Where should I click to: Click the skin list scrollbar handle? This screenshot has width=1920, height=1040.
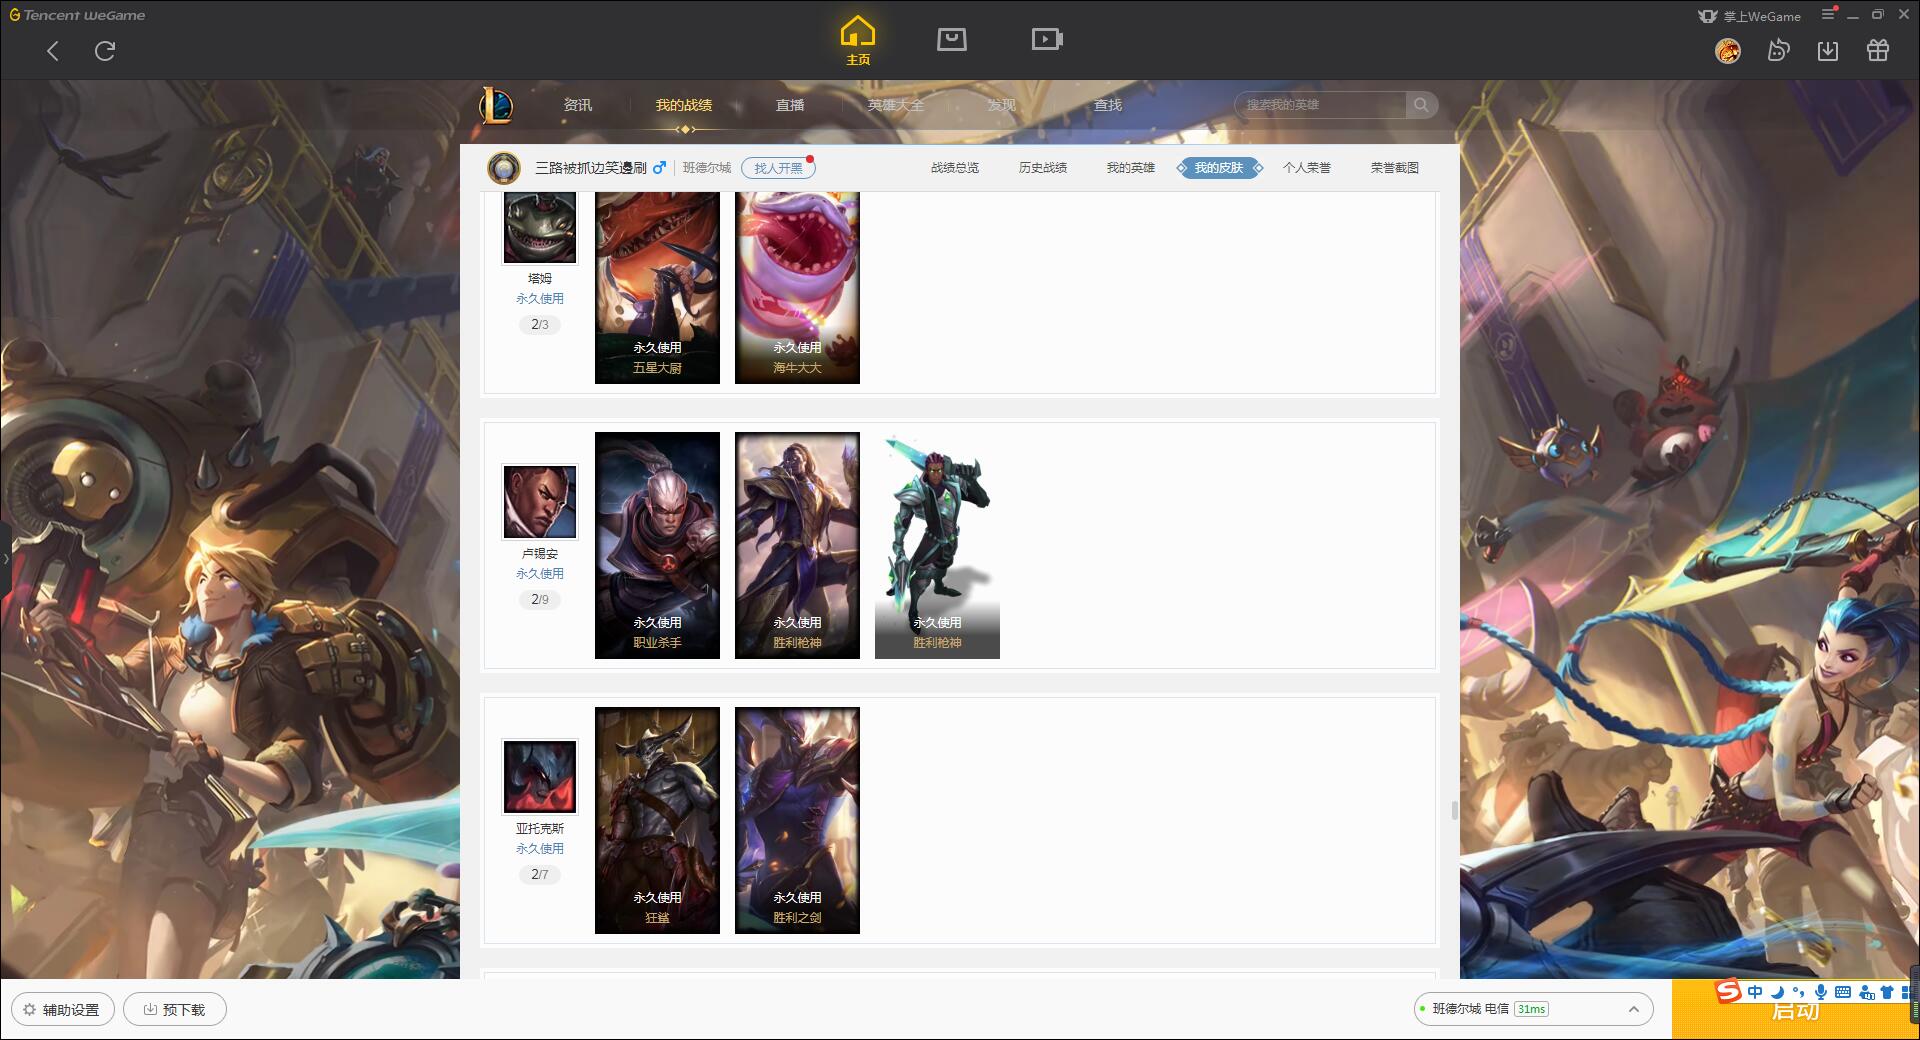[x=1454, y=810]
